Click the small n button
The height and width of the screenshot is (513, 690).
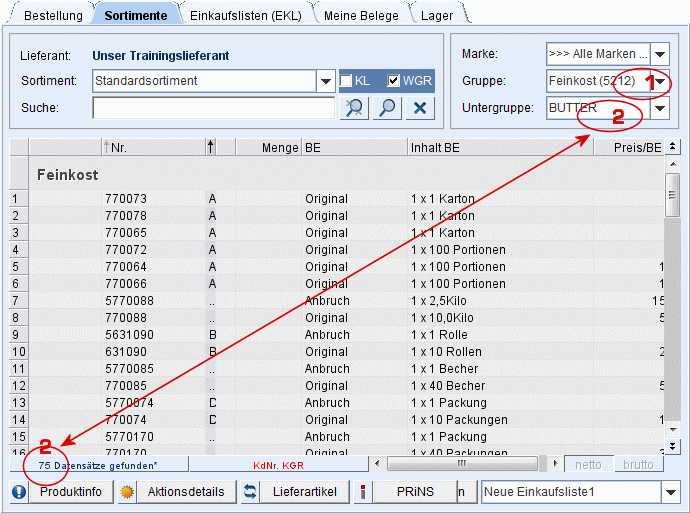coord(461,492)
